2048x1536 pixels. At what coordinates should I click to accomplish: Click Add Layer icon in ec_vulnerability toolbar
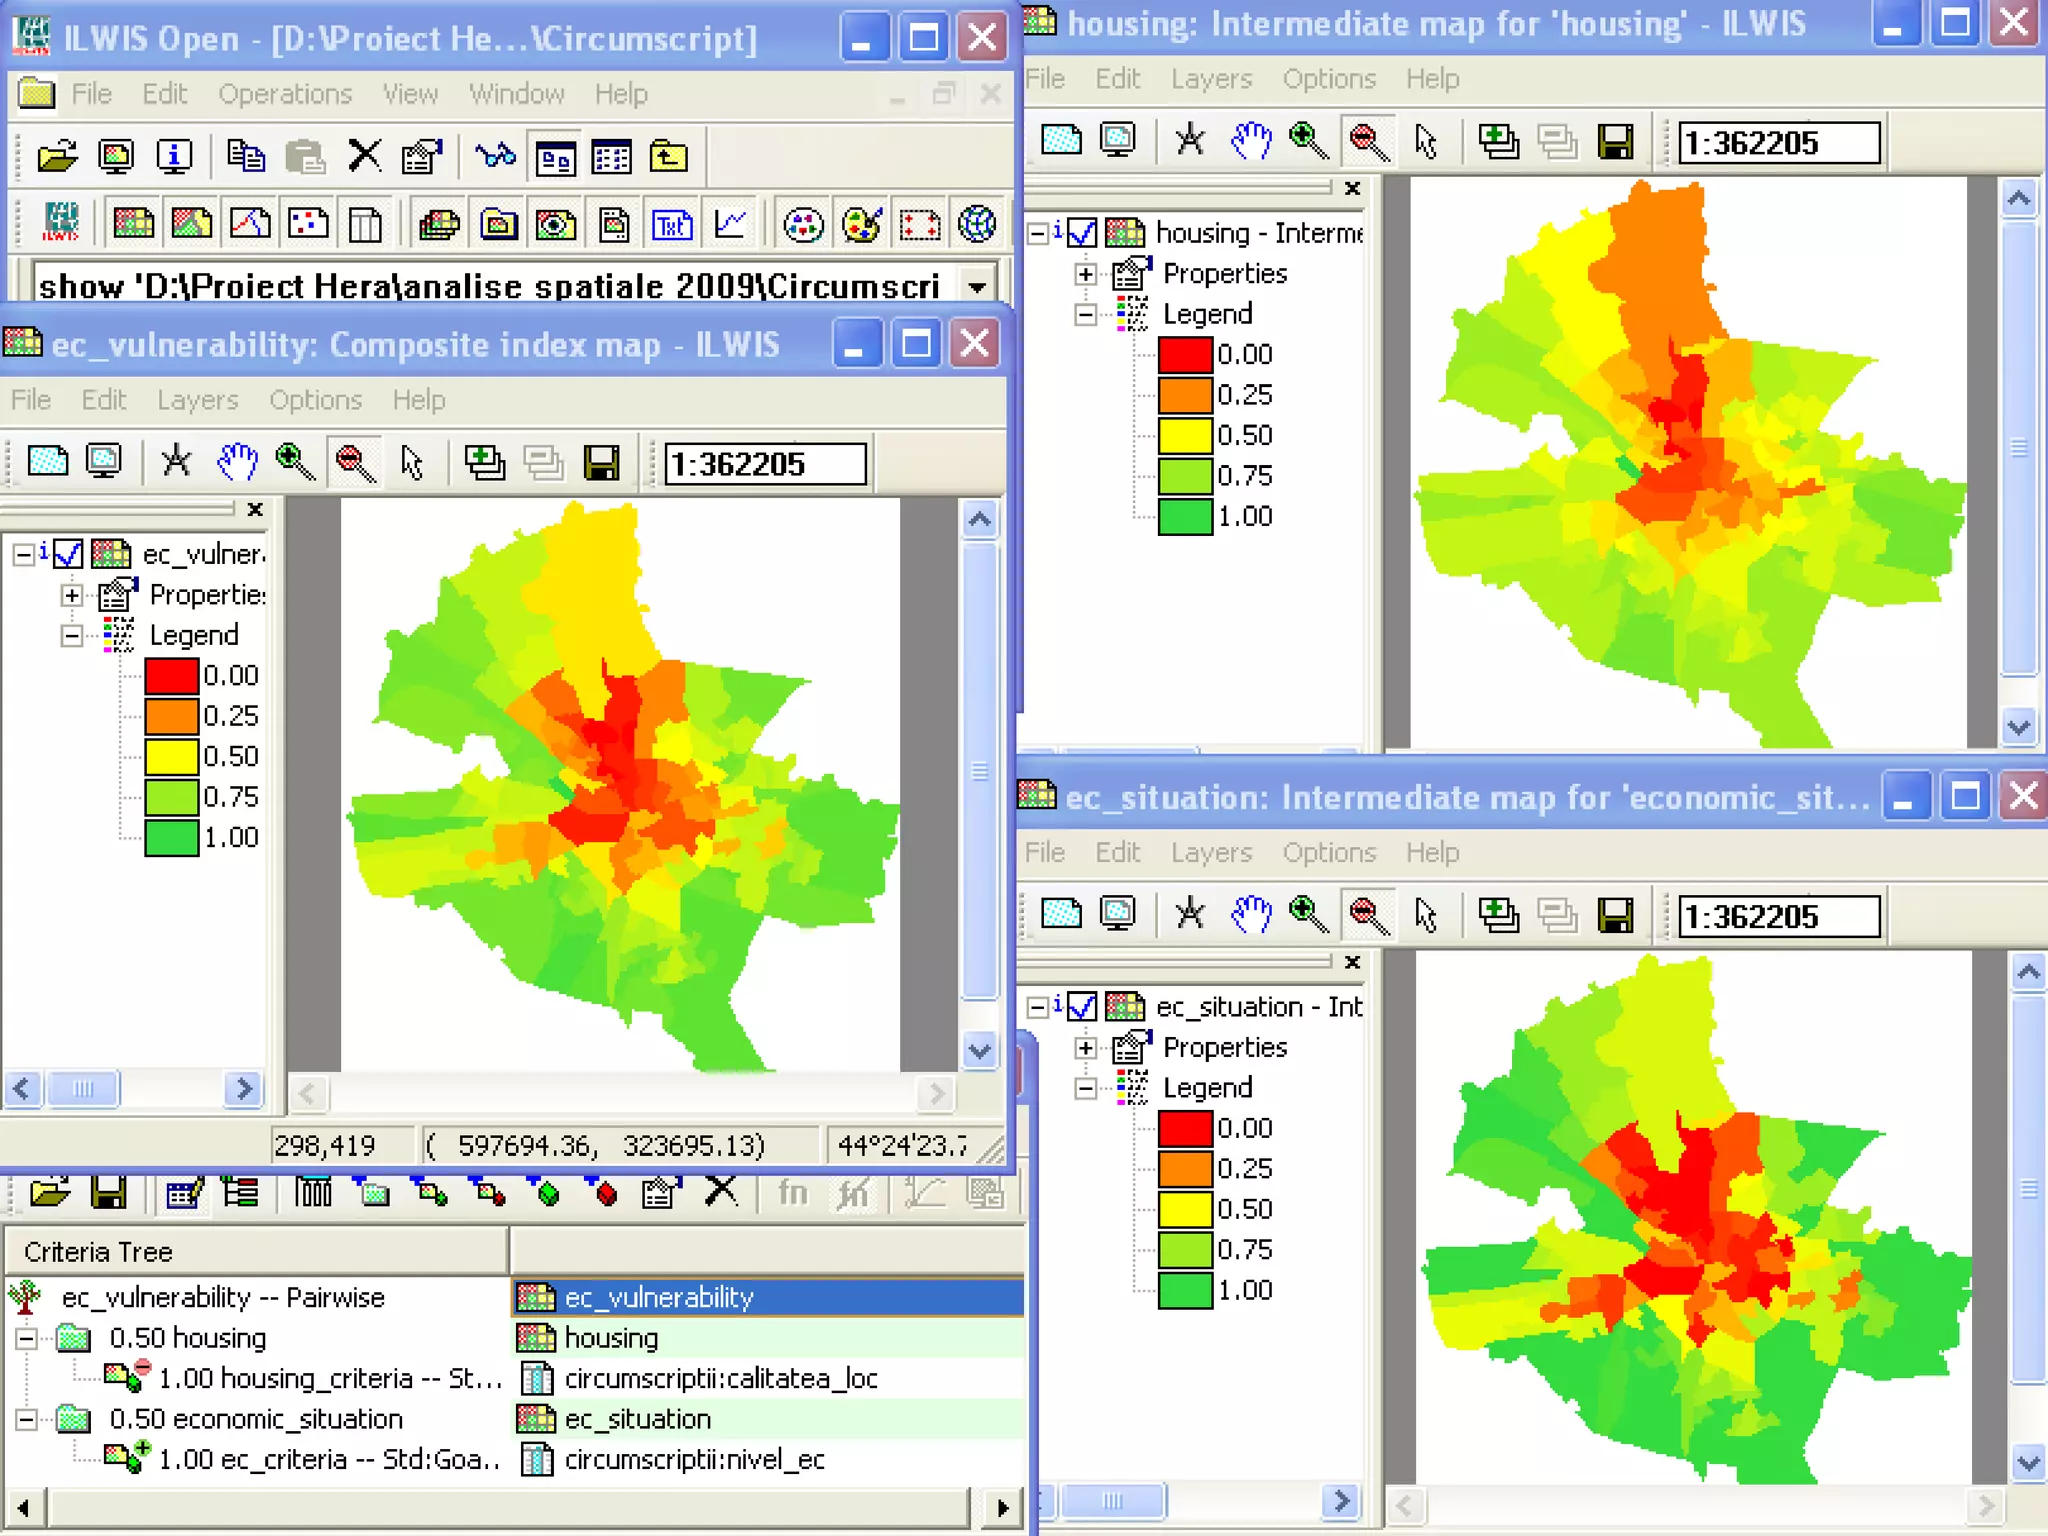[x=485, y=462]
